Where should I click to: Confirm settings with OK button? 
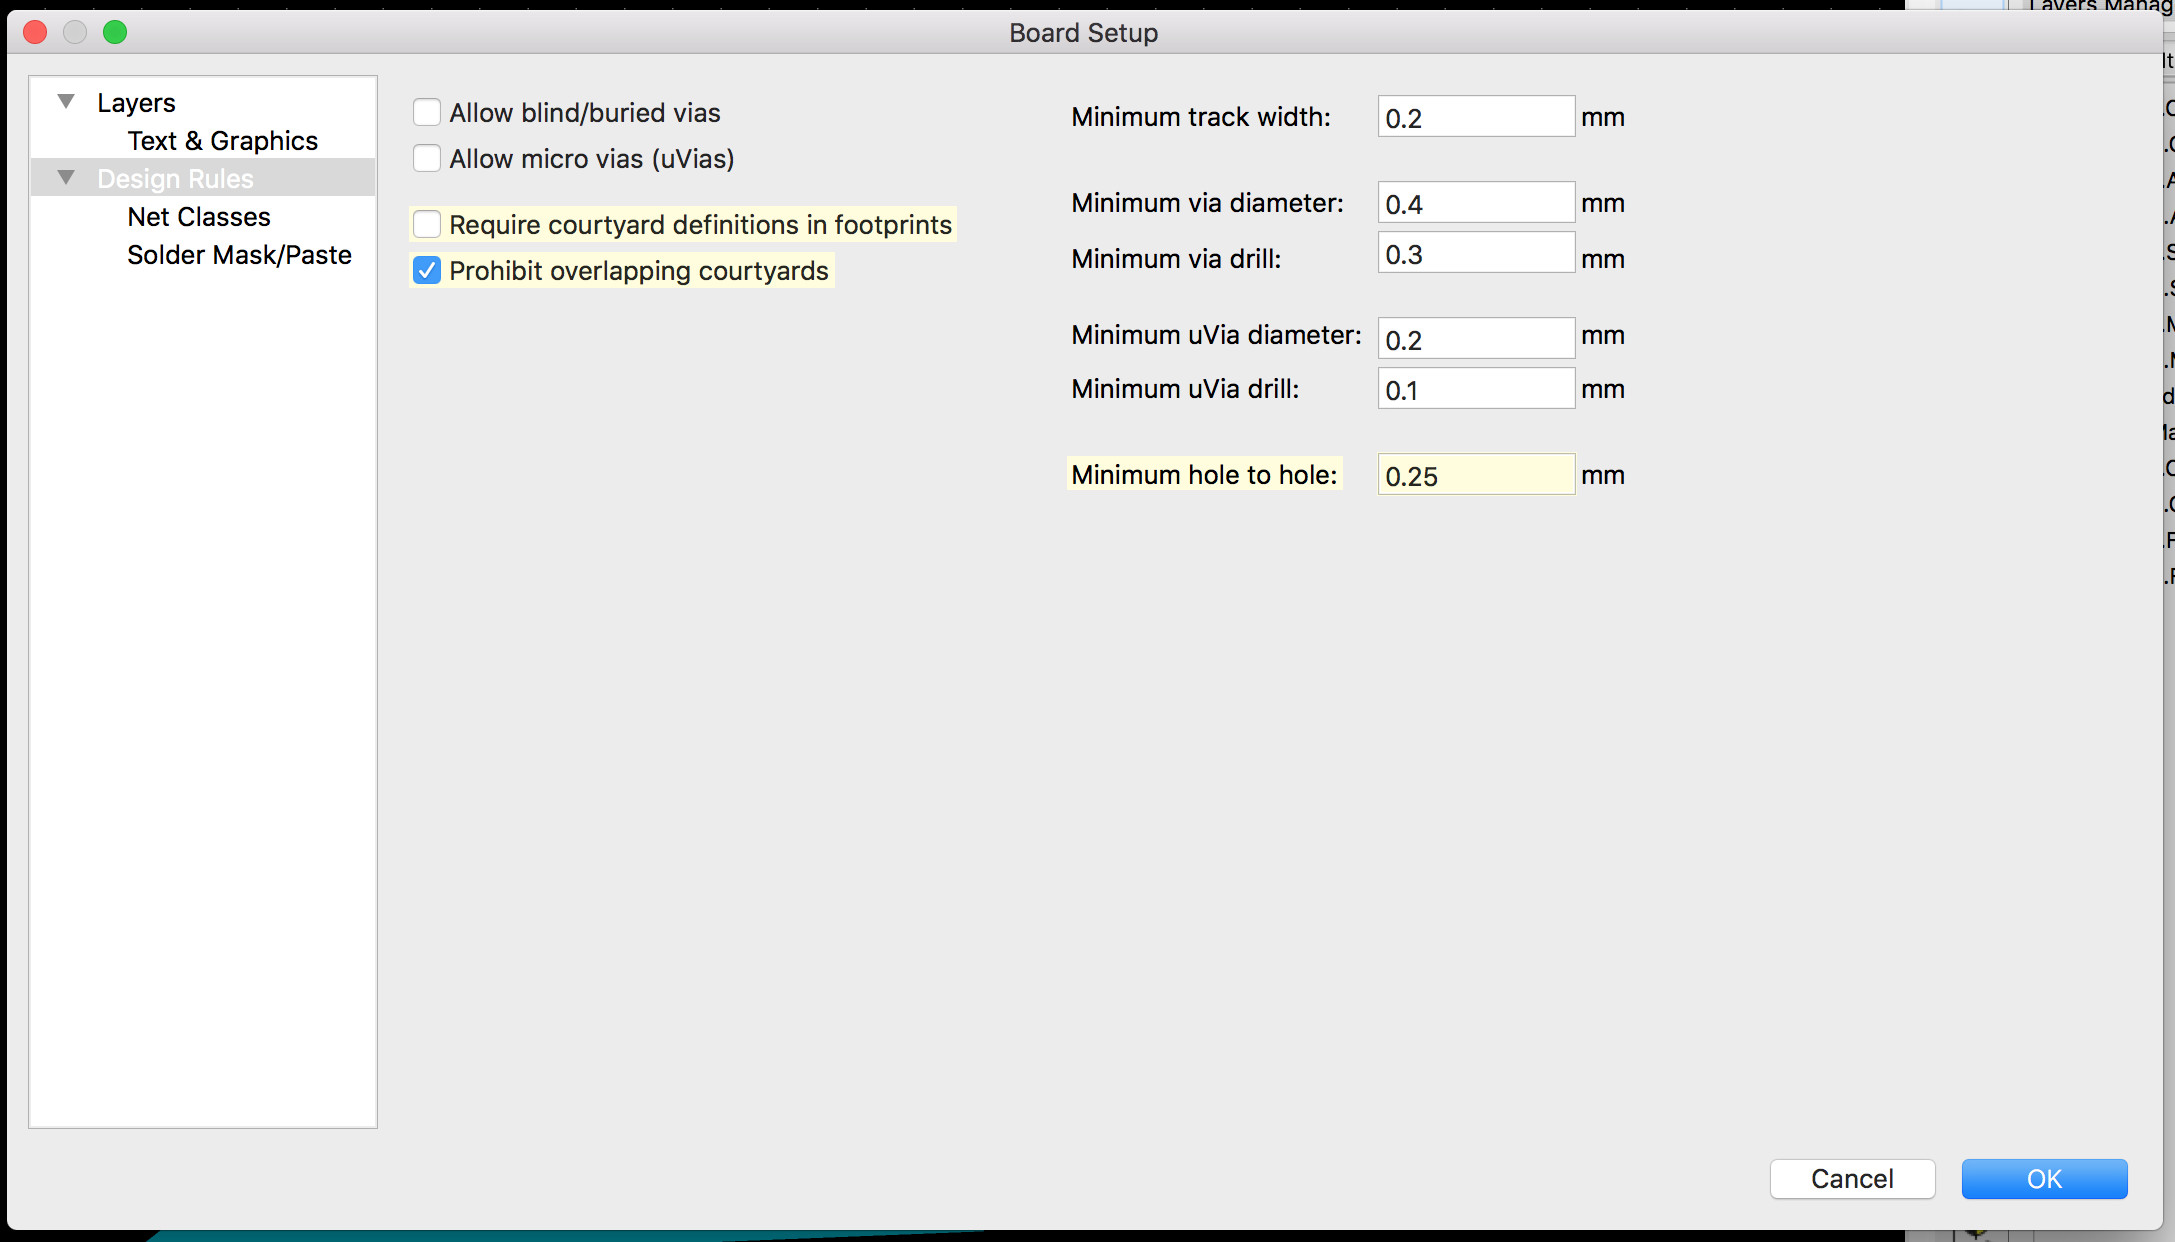tap(2043, 1179)
